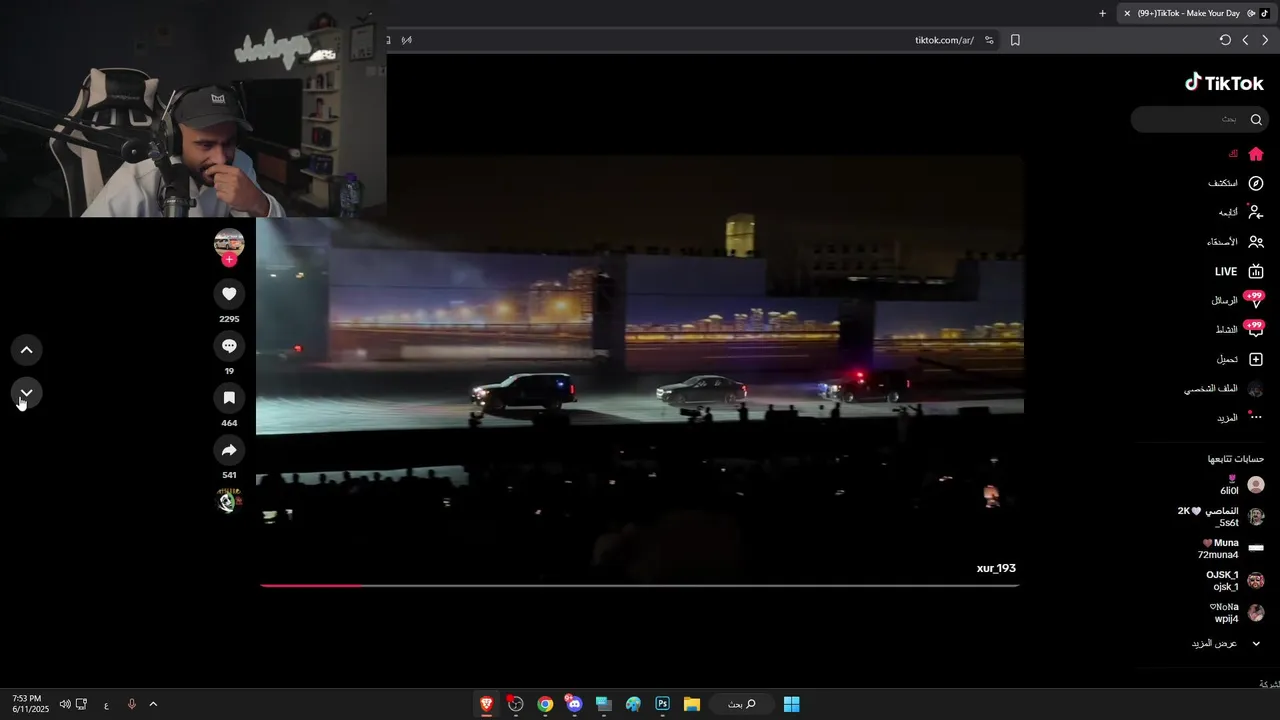Bookmark this page in the address bar
This screenshot has height=720, width=1280.
pyautogui.click(x=1015, y=40)
